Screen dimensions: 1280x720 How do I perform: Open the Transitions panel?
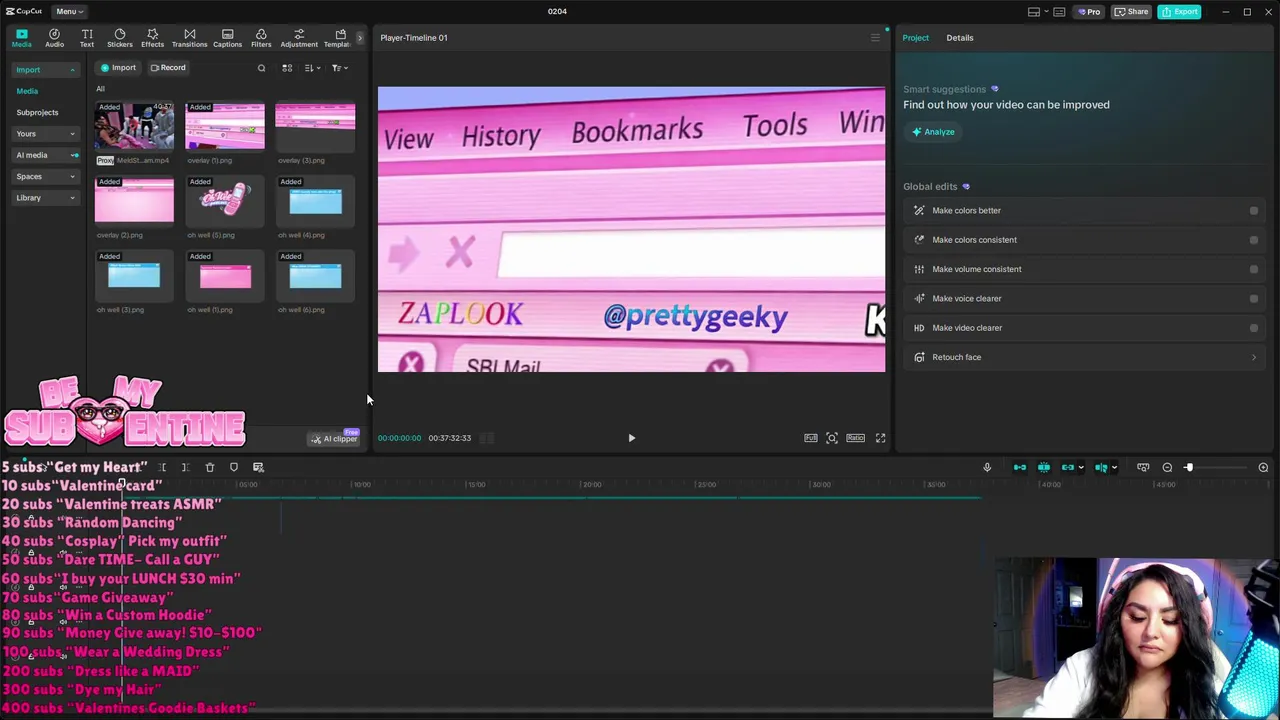(189, 38)
